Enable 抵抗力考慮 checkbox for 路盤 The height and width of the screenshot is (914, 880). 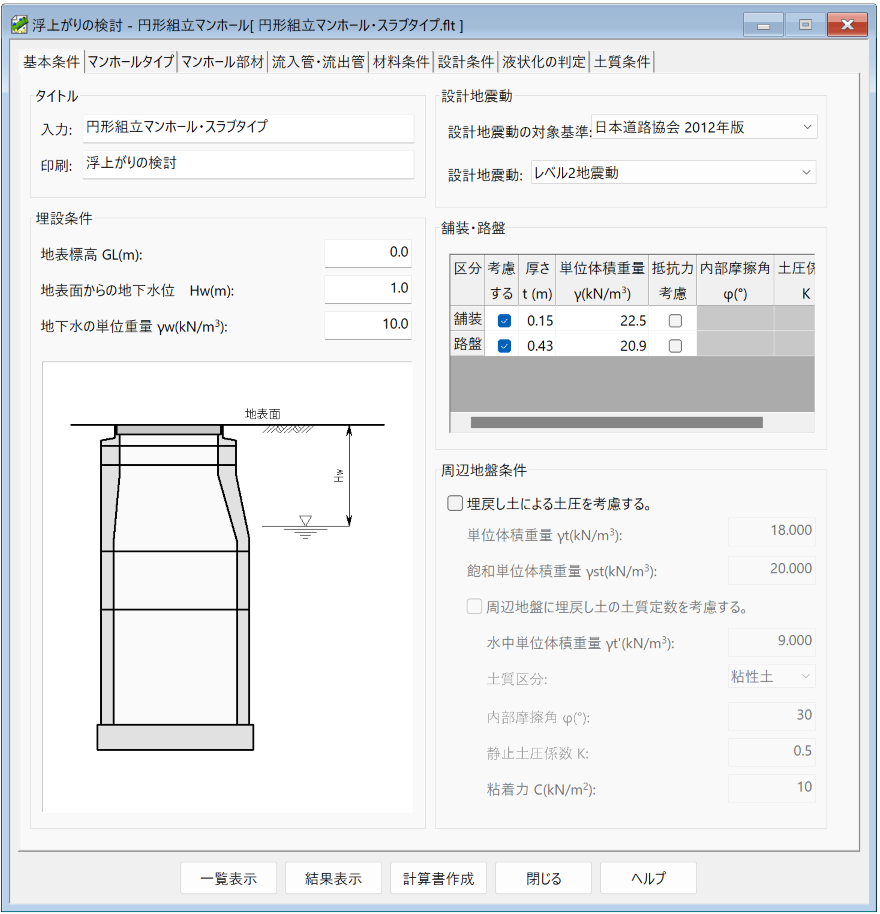(x=675, y=346)
